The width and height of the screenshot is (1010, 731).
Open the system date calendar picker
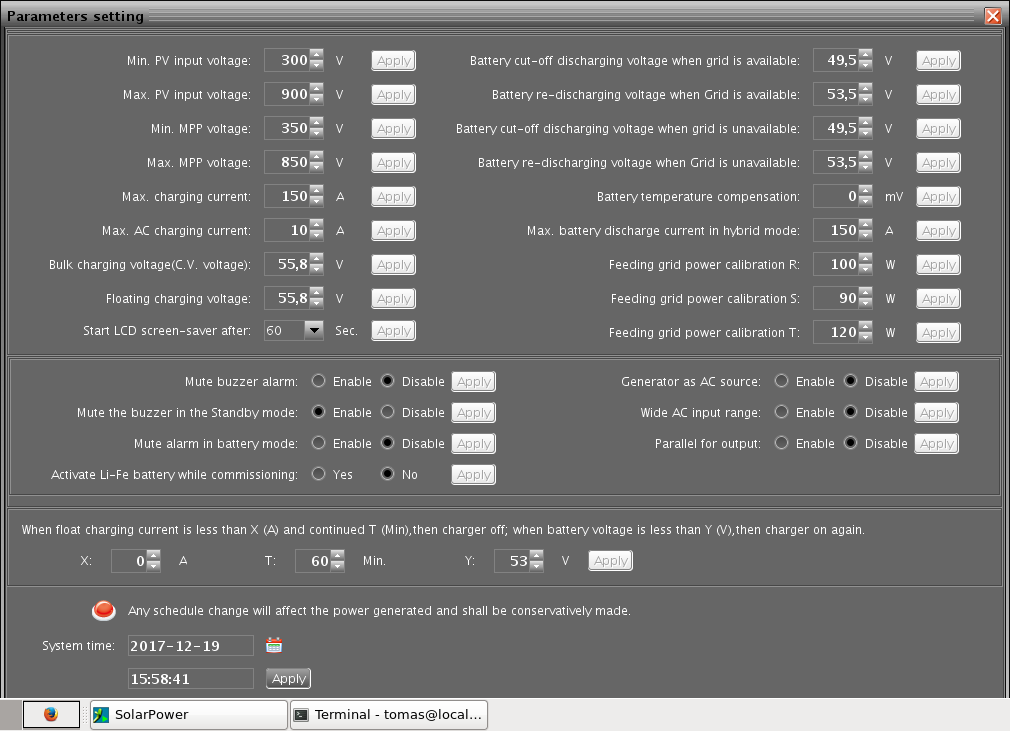[274, 645]
